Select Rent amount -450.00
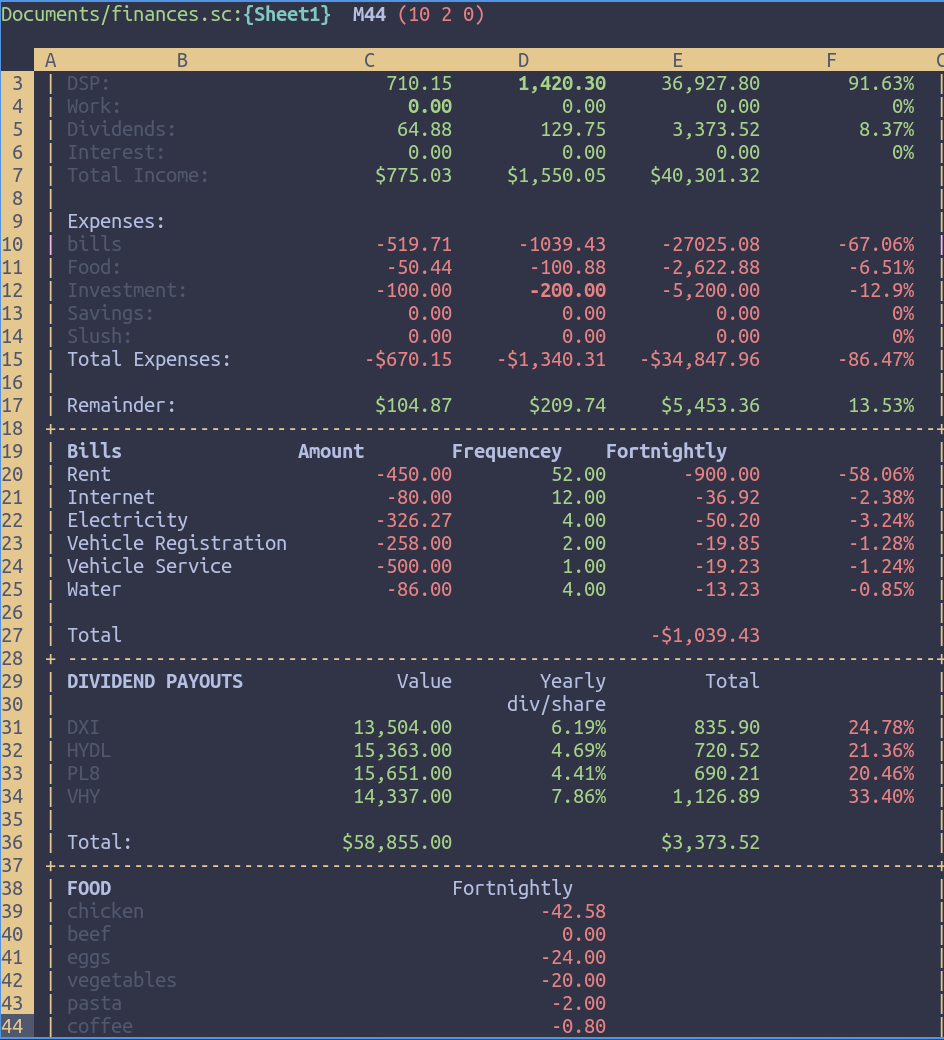 click(x=414, y=474)
